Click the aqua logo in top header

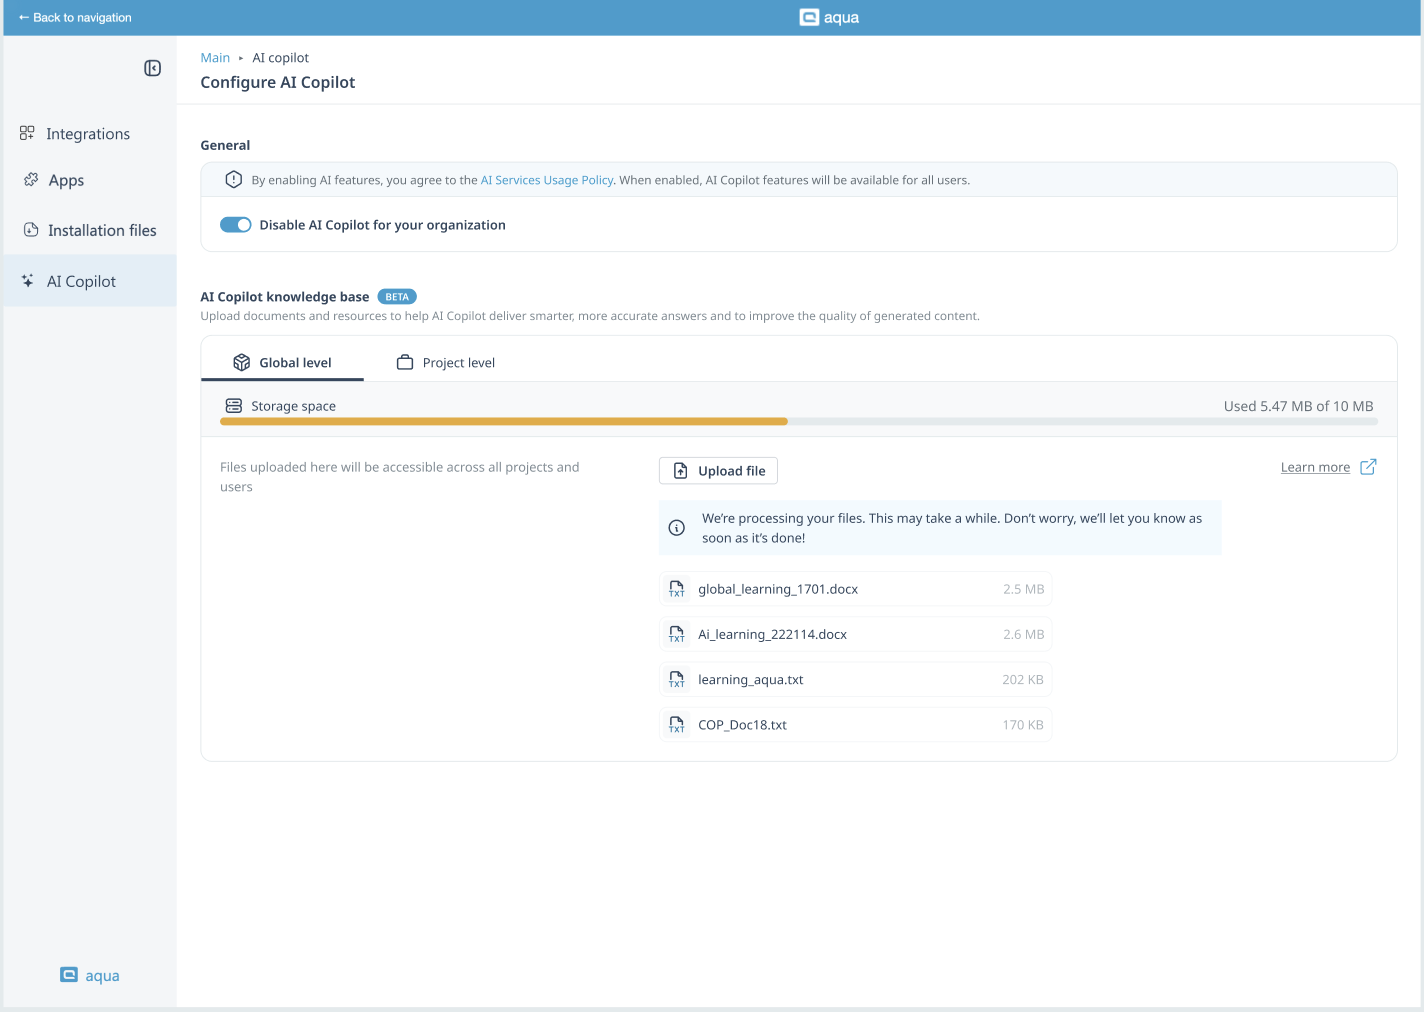coord(829,17)
